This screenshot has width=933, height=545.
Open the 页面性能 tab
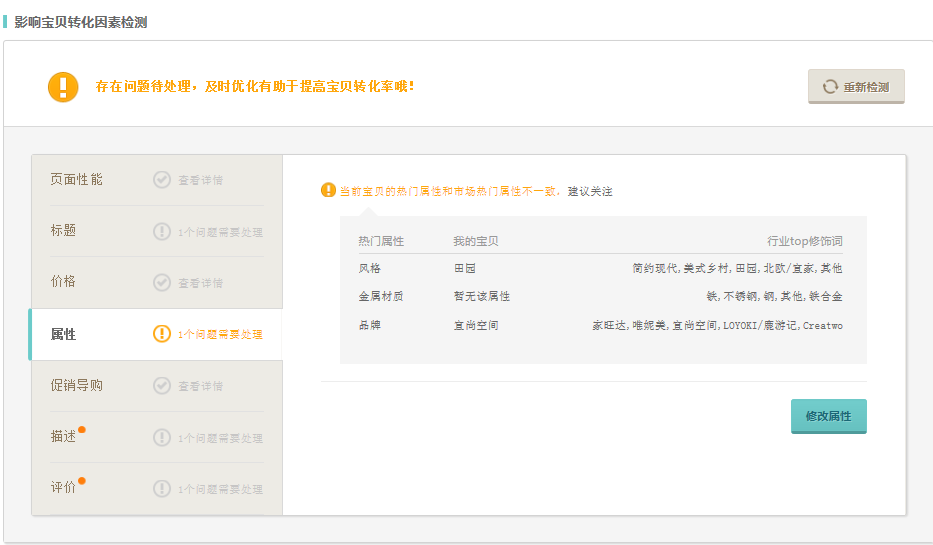coord(77,180)
